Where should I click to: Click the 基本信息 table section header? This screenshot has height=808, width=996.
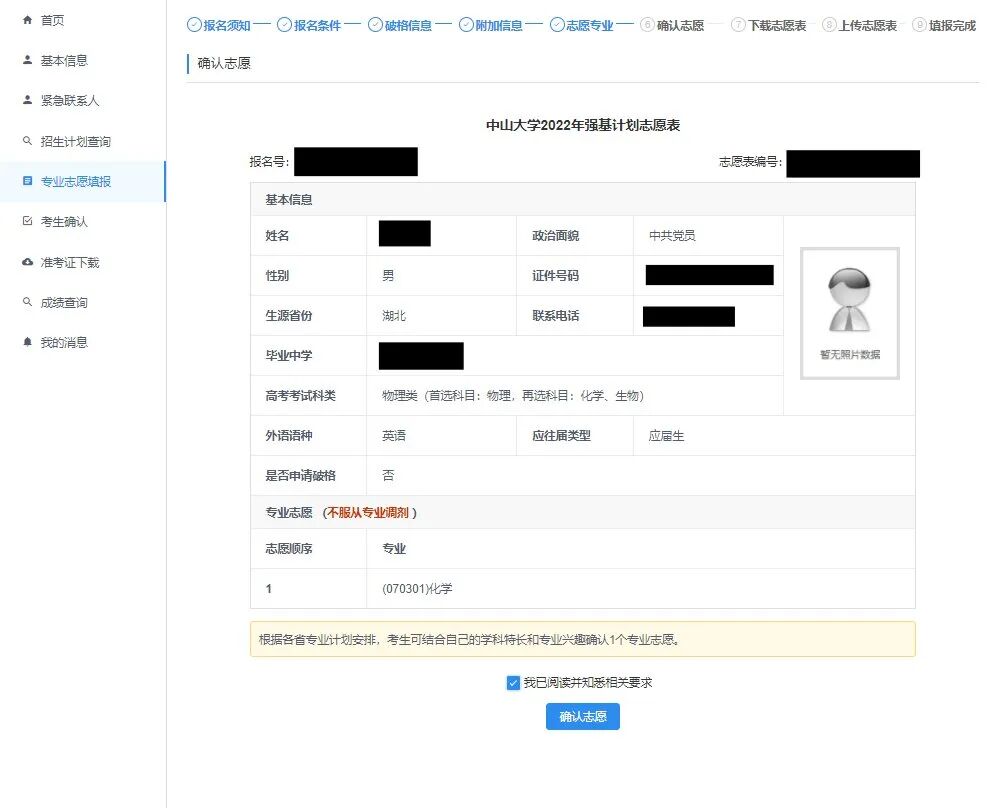click(x=582, y=199)
